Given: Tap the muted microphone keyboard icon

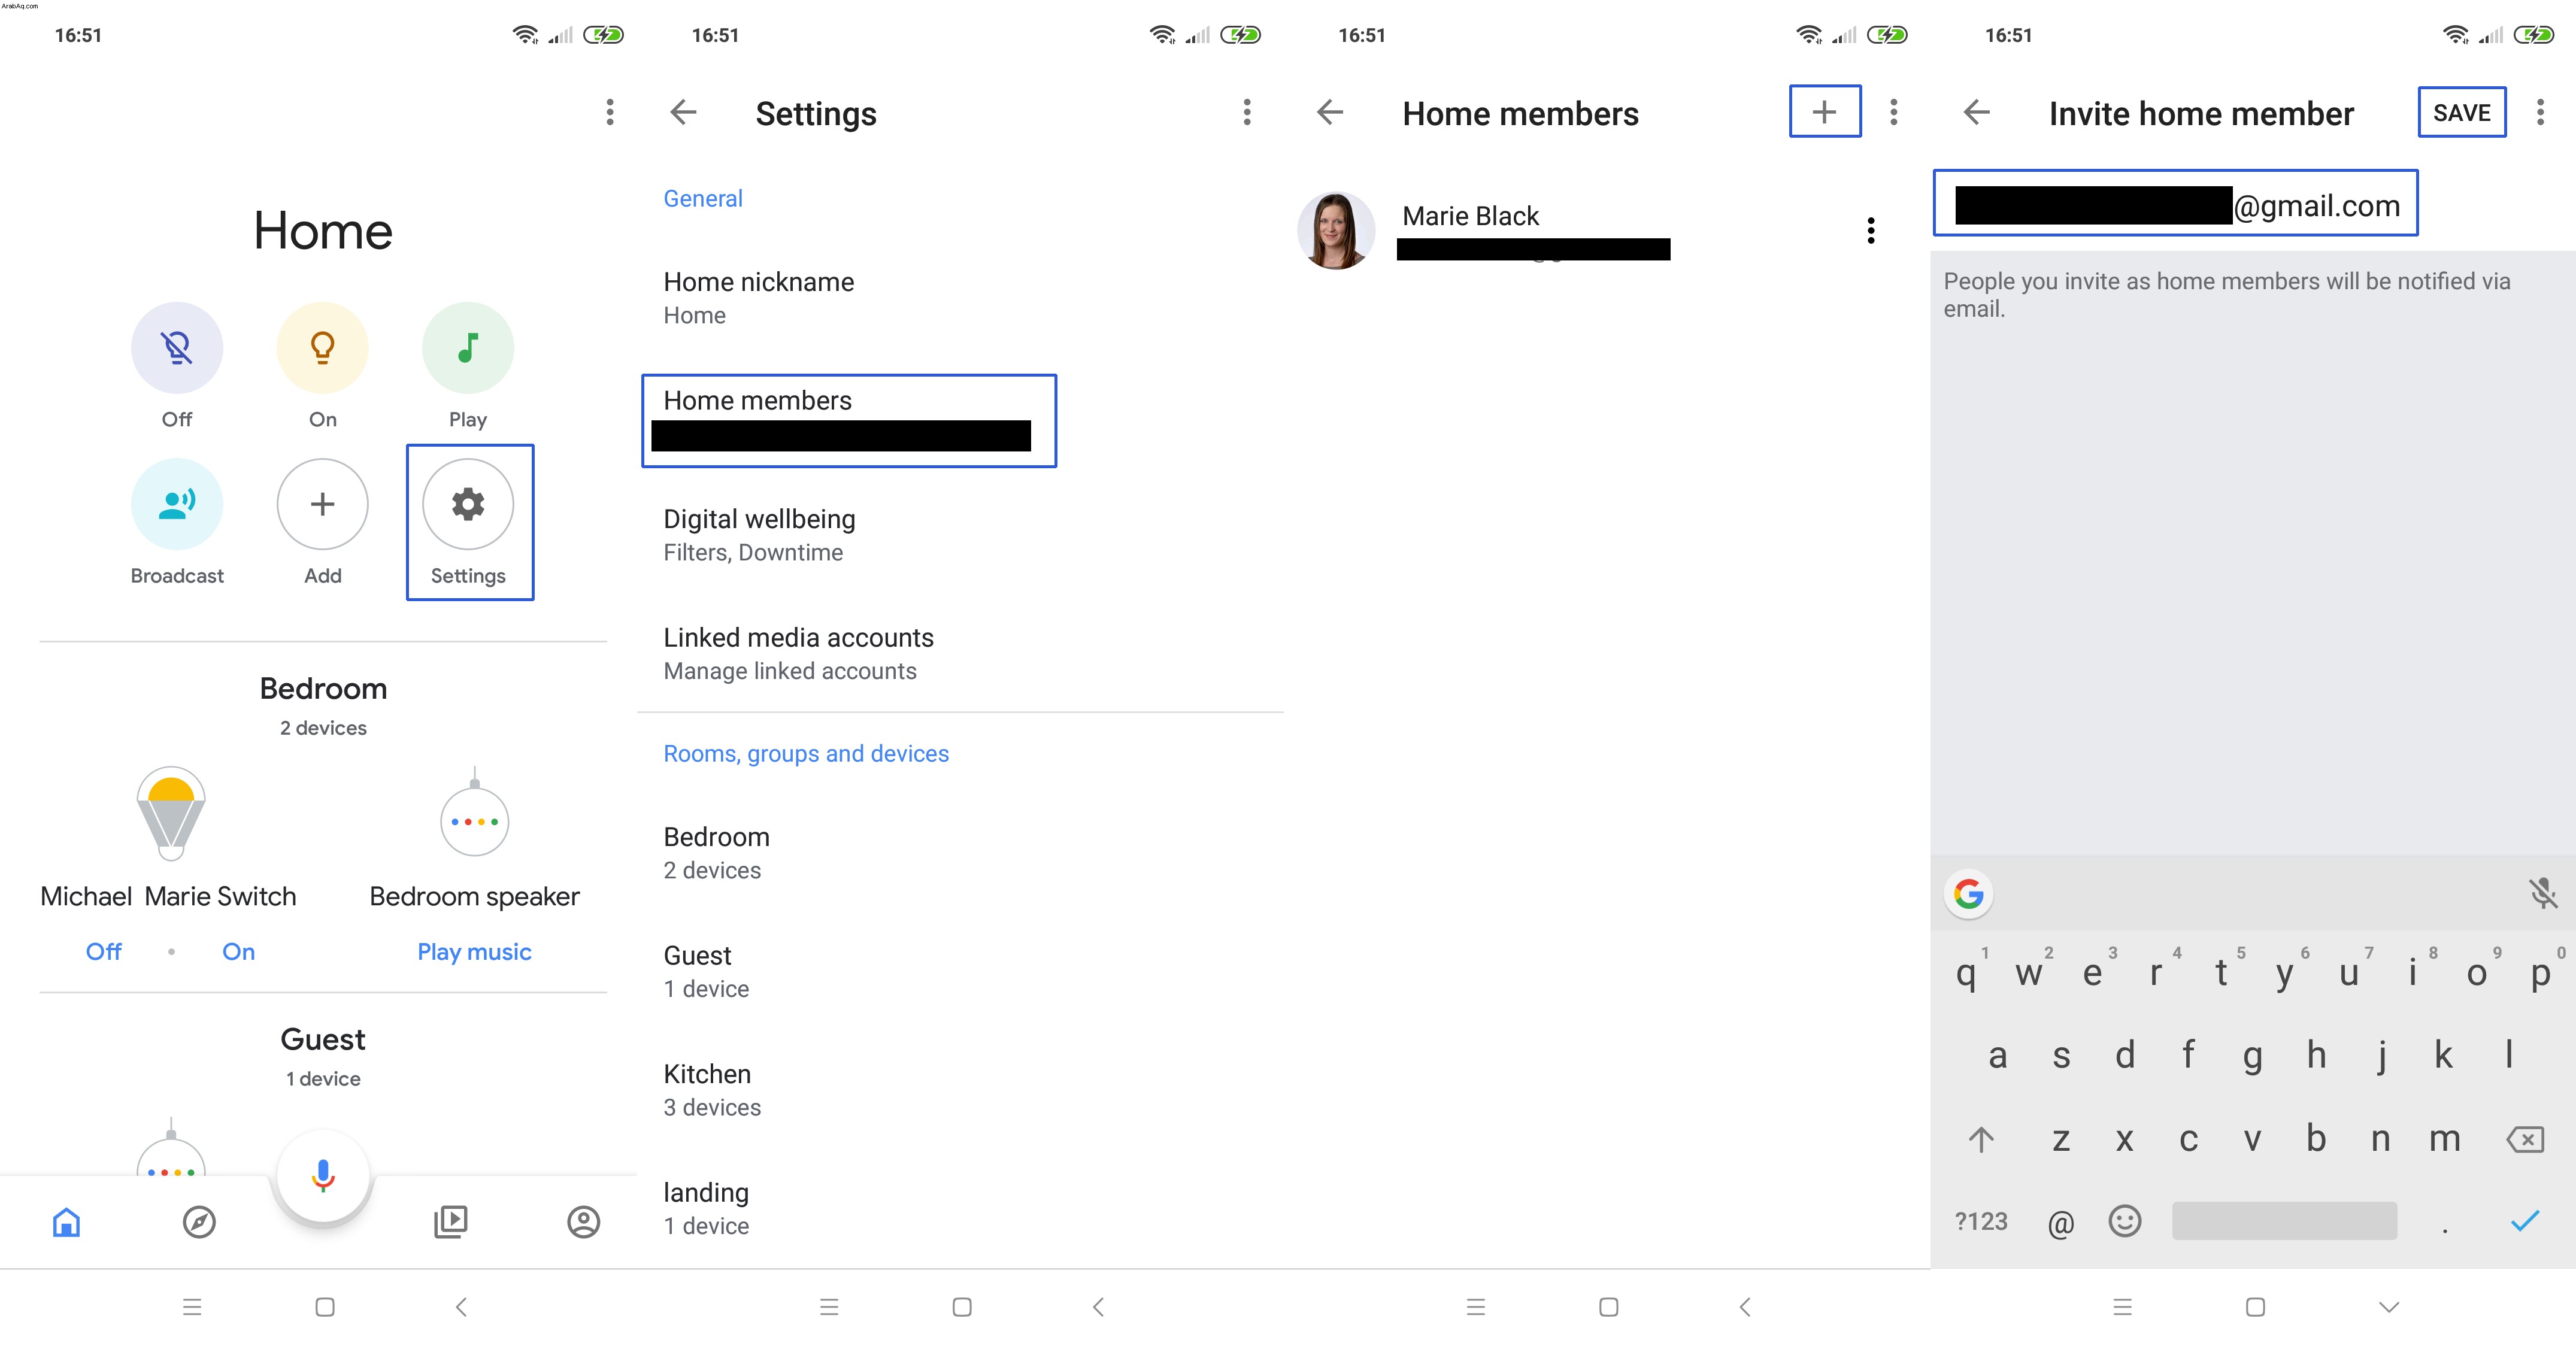Looking at the screenshot, I should (x=2542, y=893).
